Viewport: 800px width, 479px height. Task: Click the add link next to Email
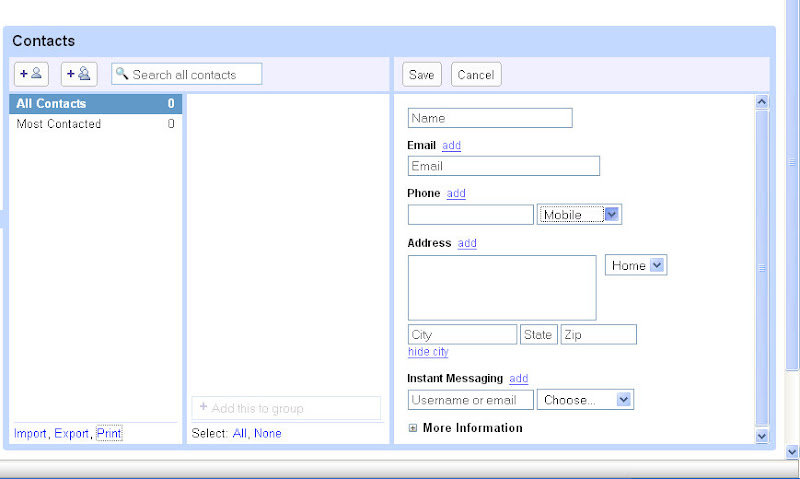451,145
